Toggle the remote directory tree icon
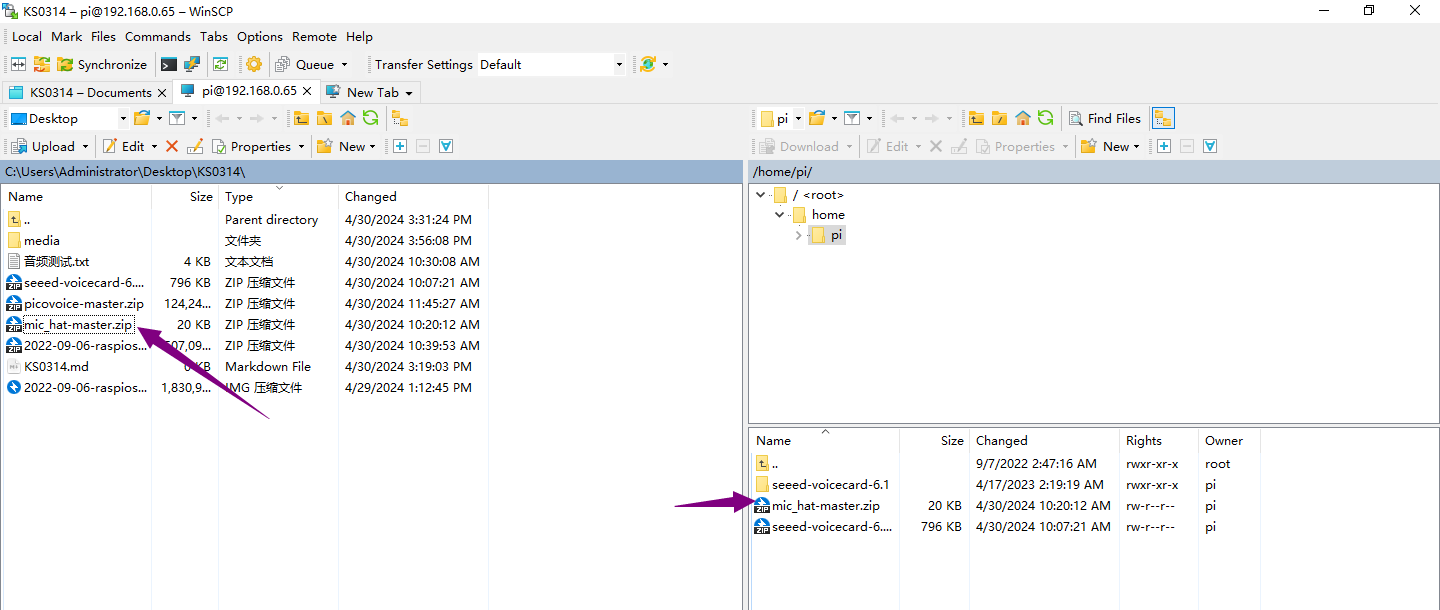 pos(1163,118)
